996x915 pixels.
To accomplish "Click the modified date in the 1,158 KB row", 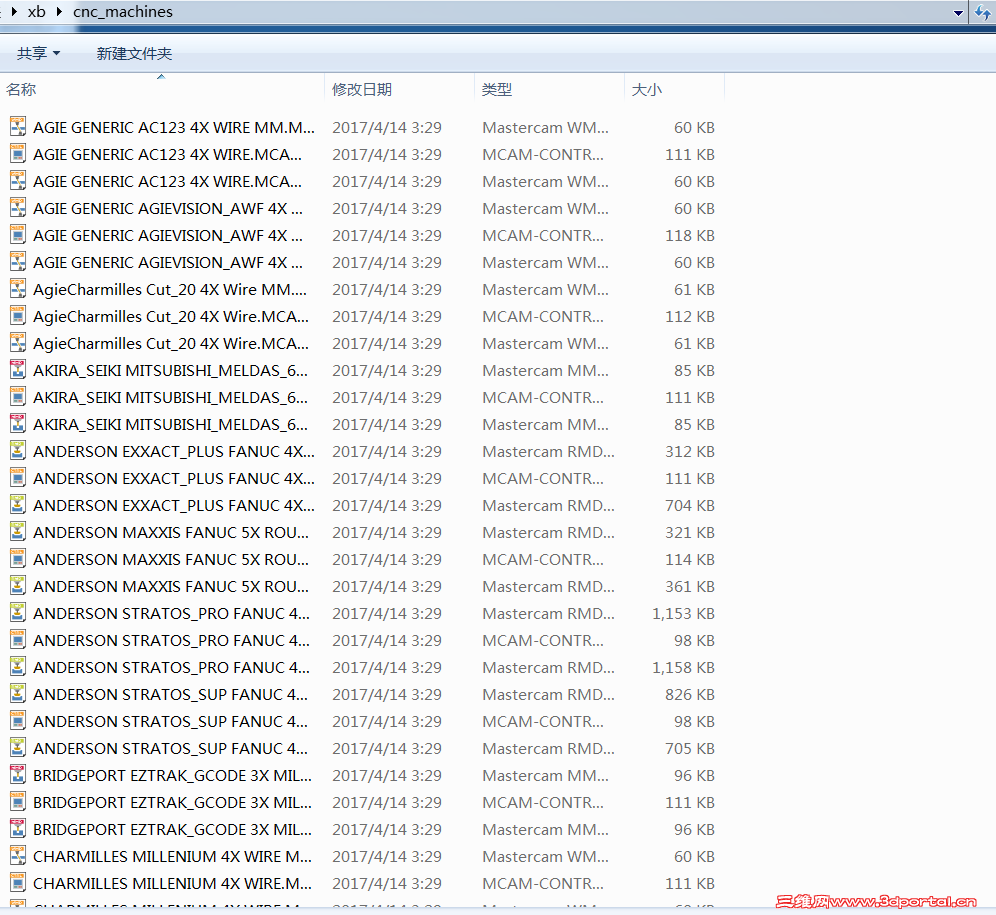I will (387, 668).
